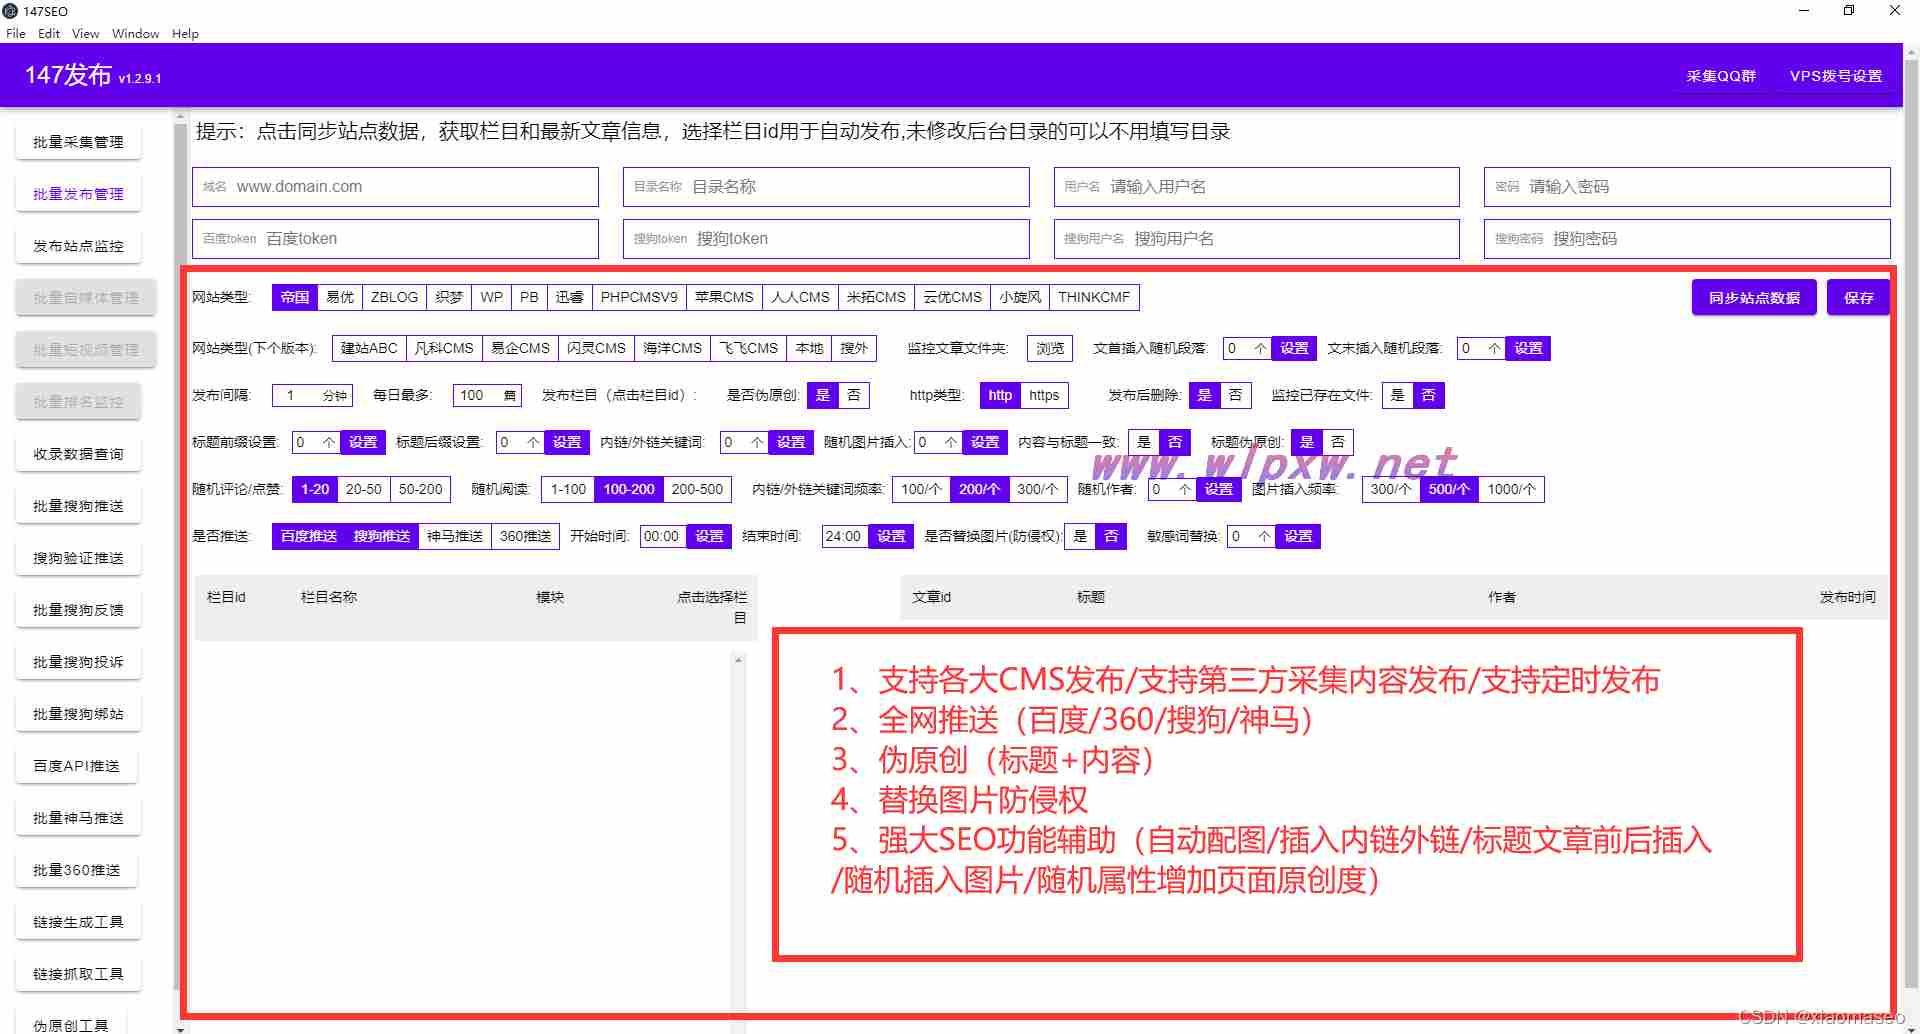1920x1034 pixels.
Task: Click 设置 for 随机图片插入
Action: [985, 442]
